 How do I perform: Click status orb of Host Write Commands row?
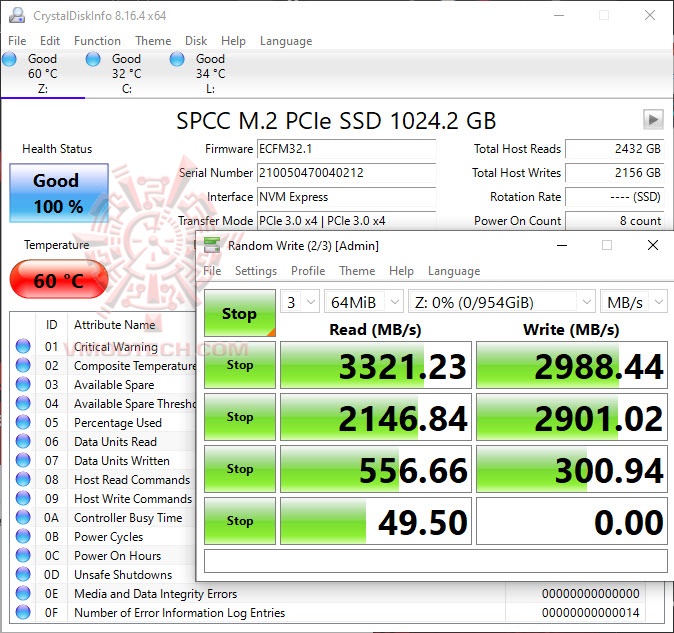point(23,498)
